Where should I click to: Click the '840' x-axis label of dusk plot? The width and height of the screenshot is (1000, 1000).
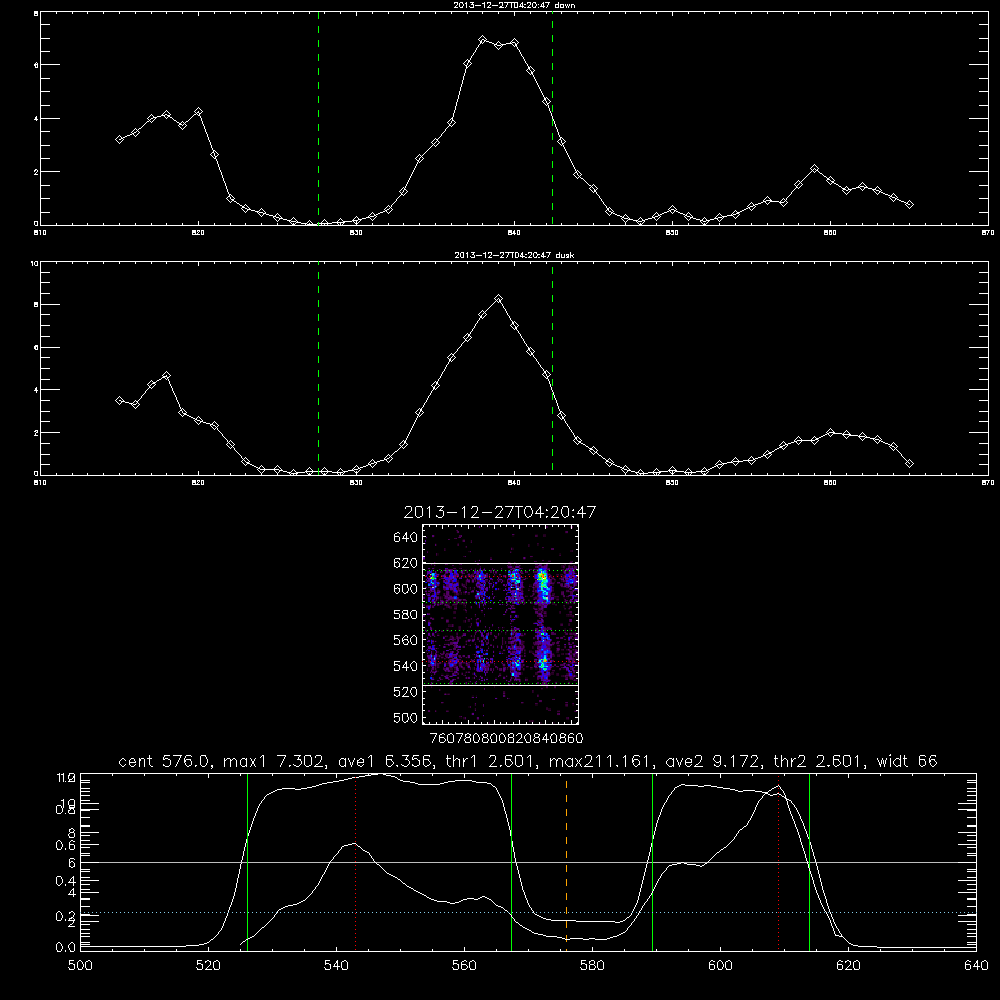[514, 483]
